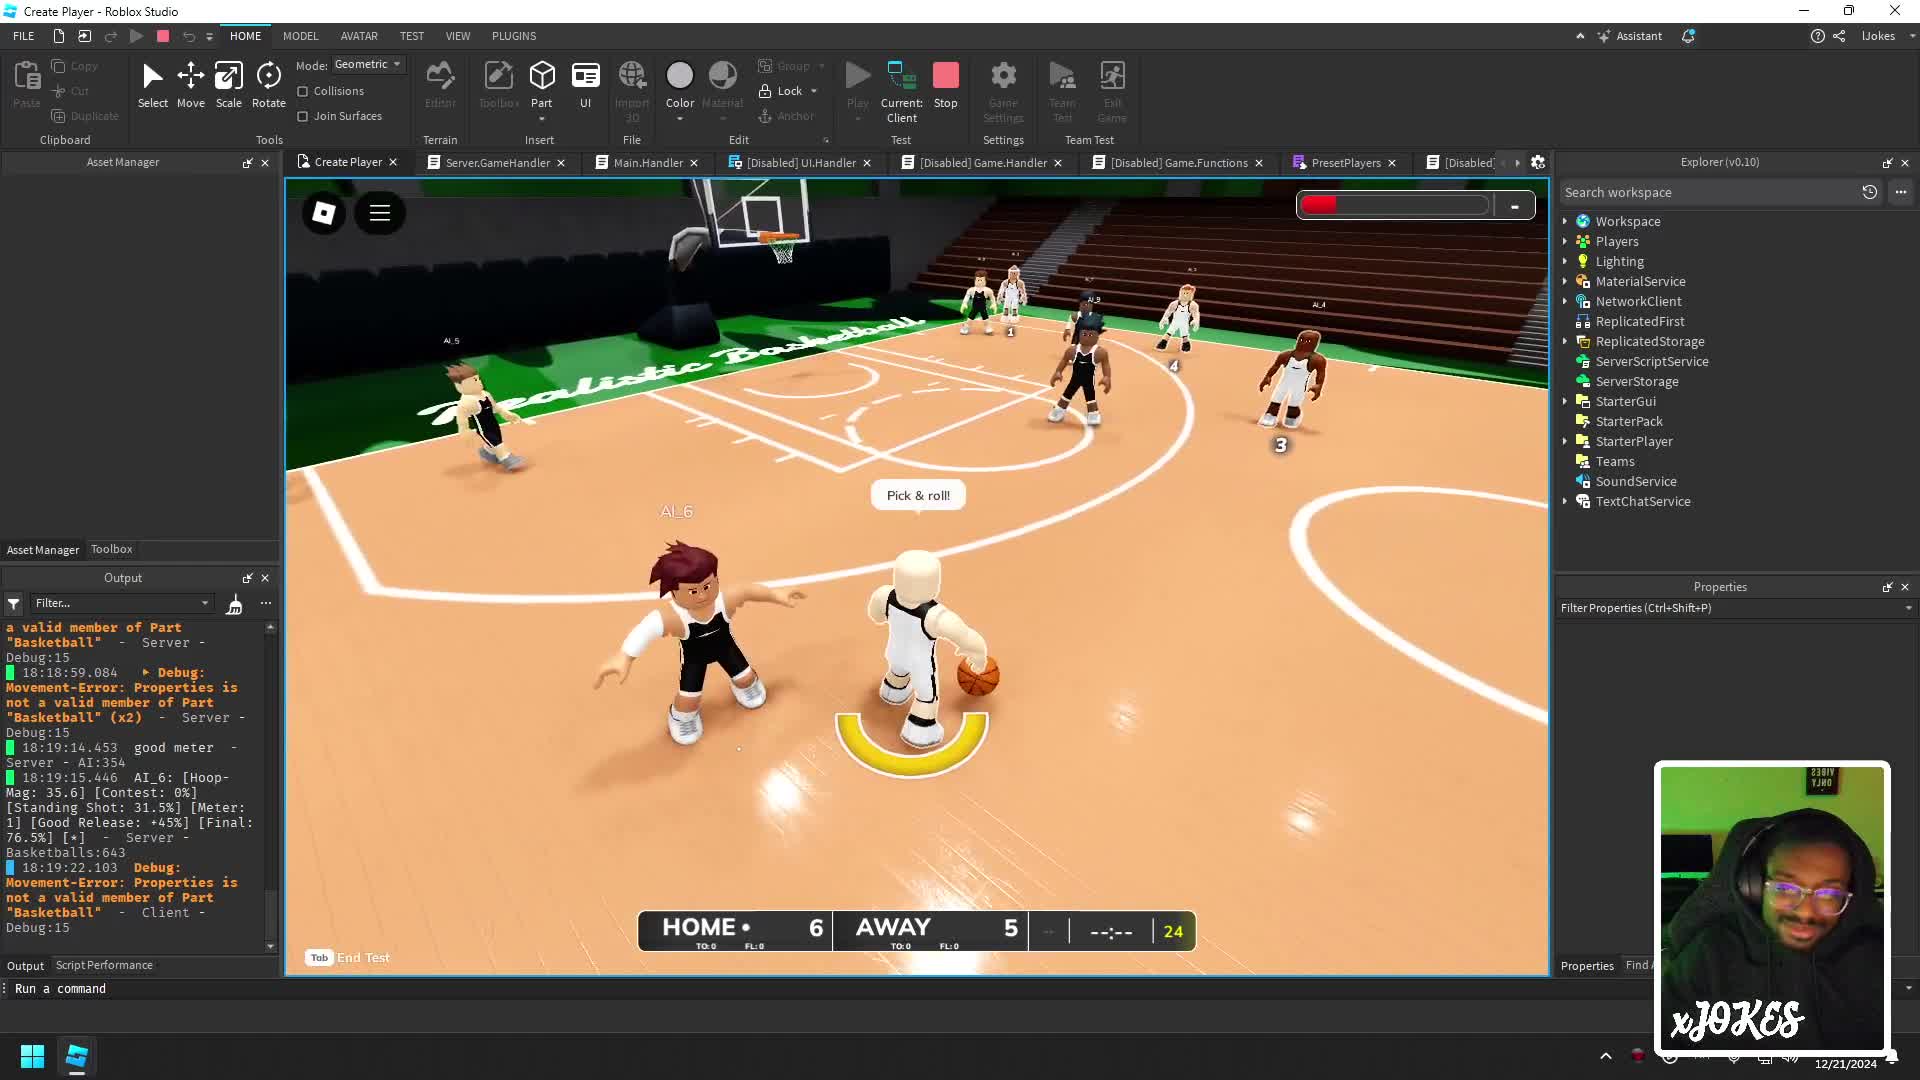This screenshot has height=1080, width=1920.
Task: Close the Create Player tab
Action: click(x=393, y=162)
